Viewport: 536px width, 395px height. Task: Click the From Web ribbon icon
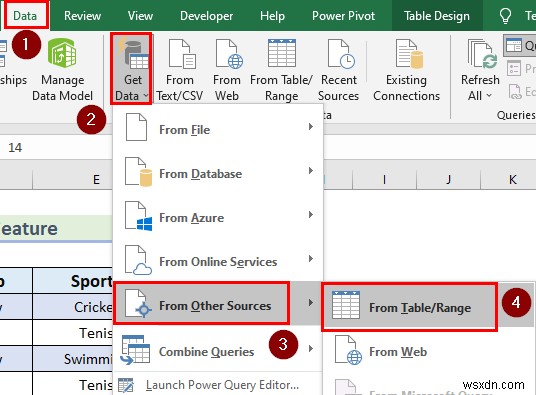pyautogui.click(x=228, y=54)
